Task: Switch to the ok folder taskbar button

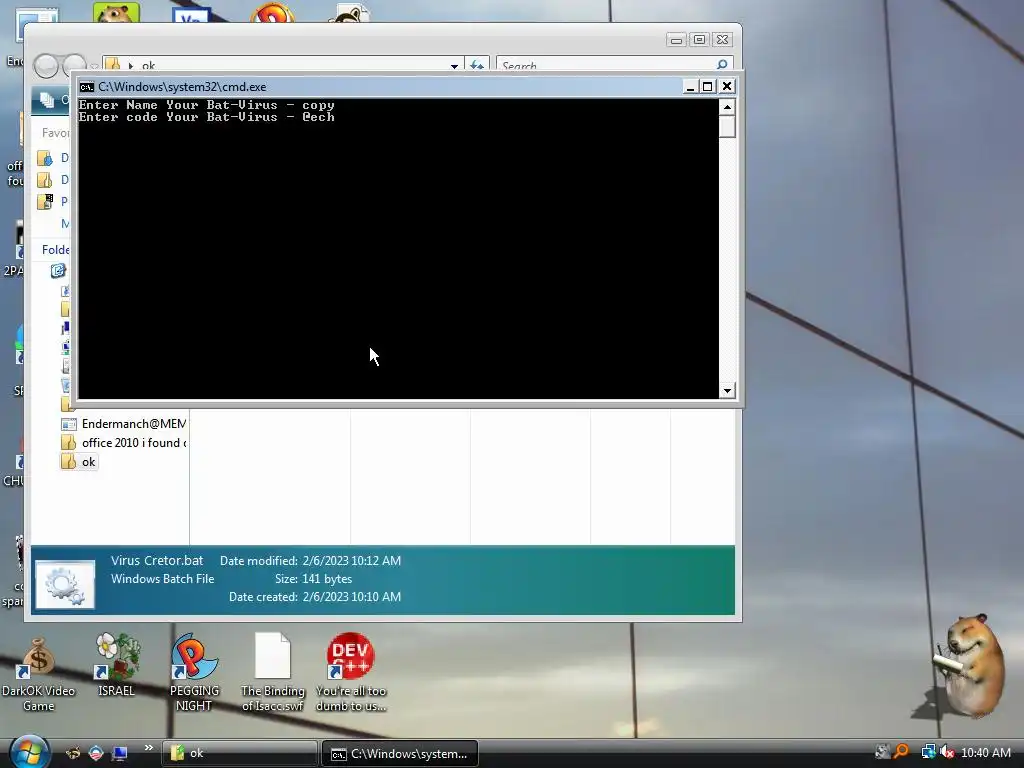Action: click(238, 753)
